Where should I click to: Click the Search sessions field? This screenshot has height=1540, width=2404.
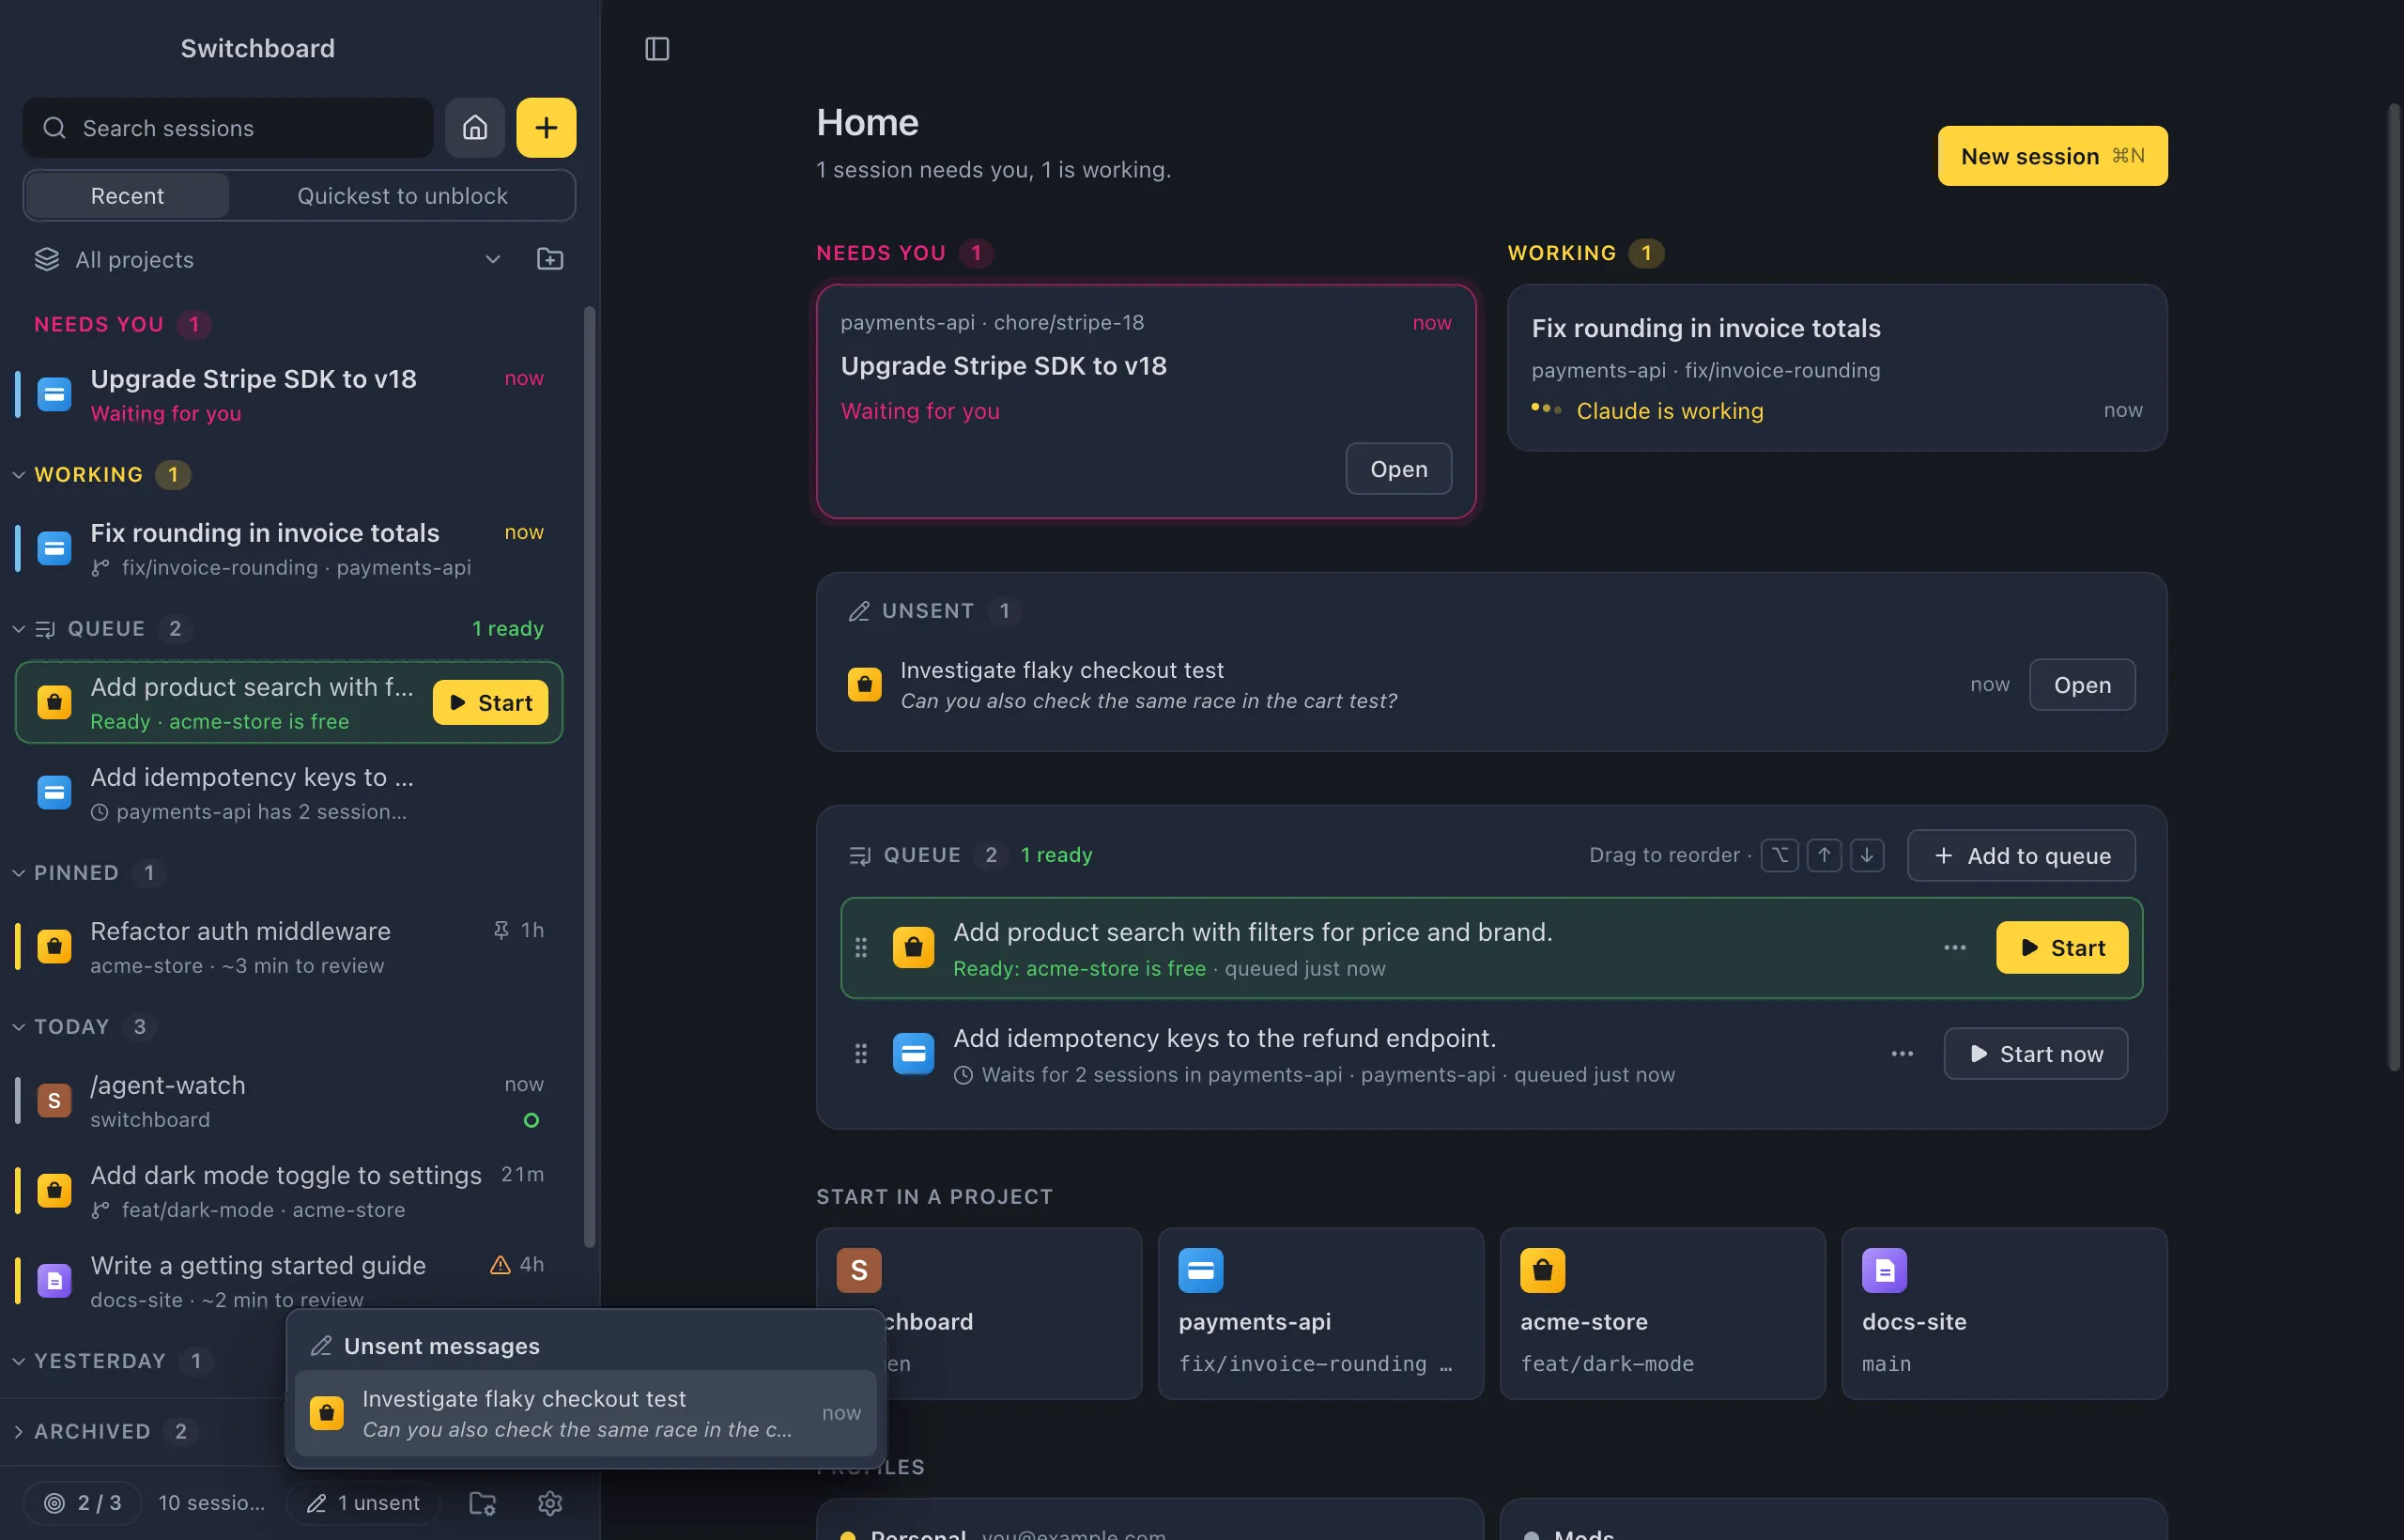(228, 128)
